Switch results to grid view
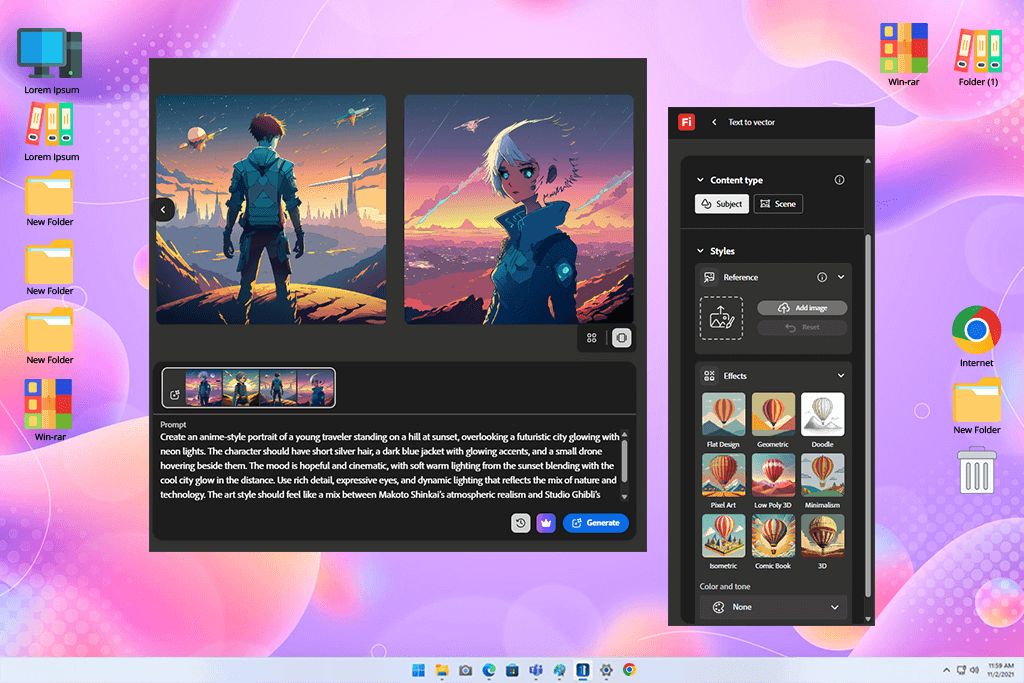Viewport: 1024px width, 683px height. pos(592,338)
